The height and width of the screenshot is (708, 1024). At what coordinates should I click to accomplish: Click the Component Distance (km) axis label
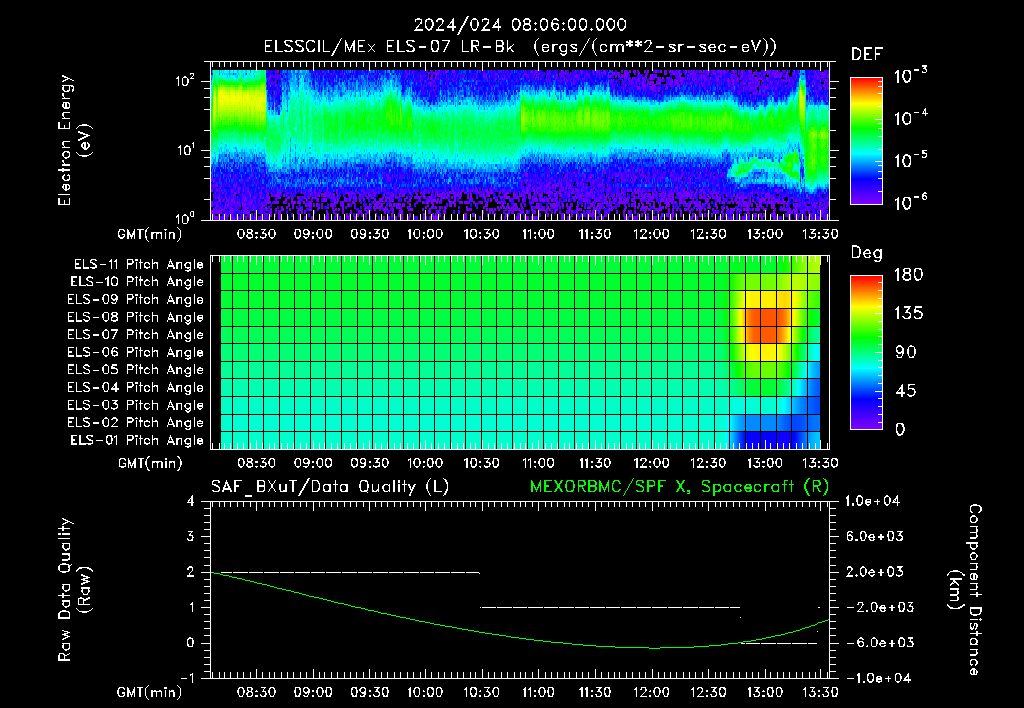(x=965, y=590)
